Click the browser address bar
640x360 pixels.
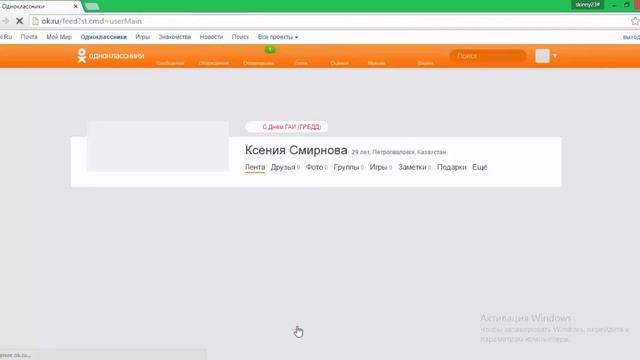329,21
